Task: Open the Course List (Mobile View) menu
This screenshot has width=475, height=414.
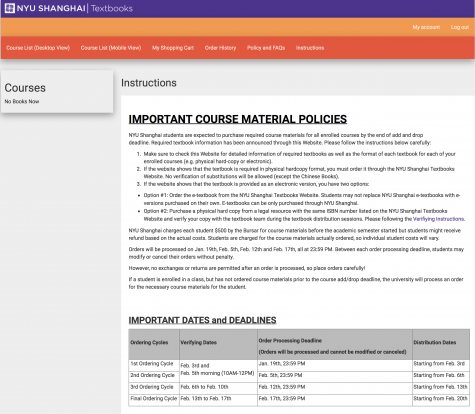Action: 111,48
